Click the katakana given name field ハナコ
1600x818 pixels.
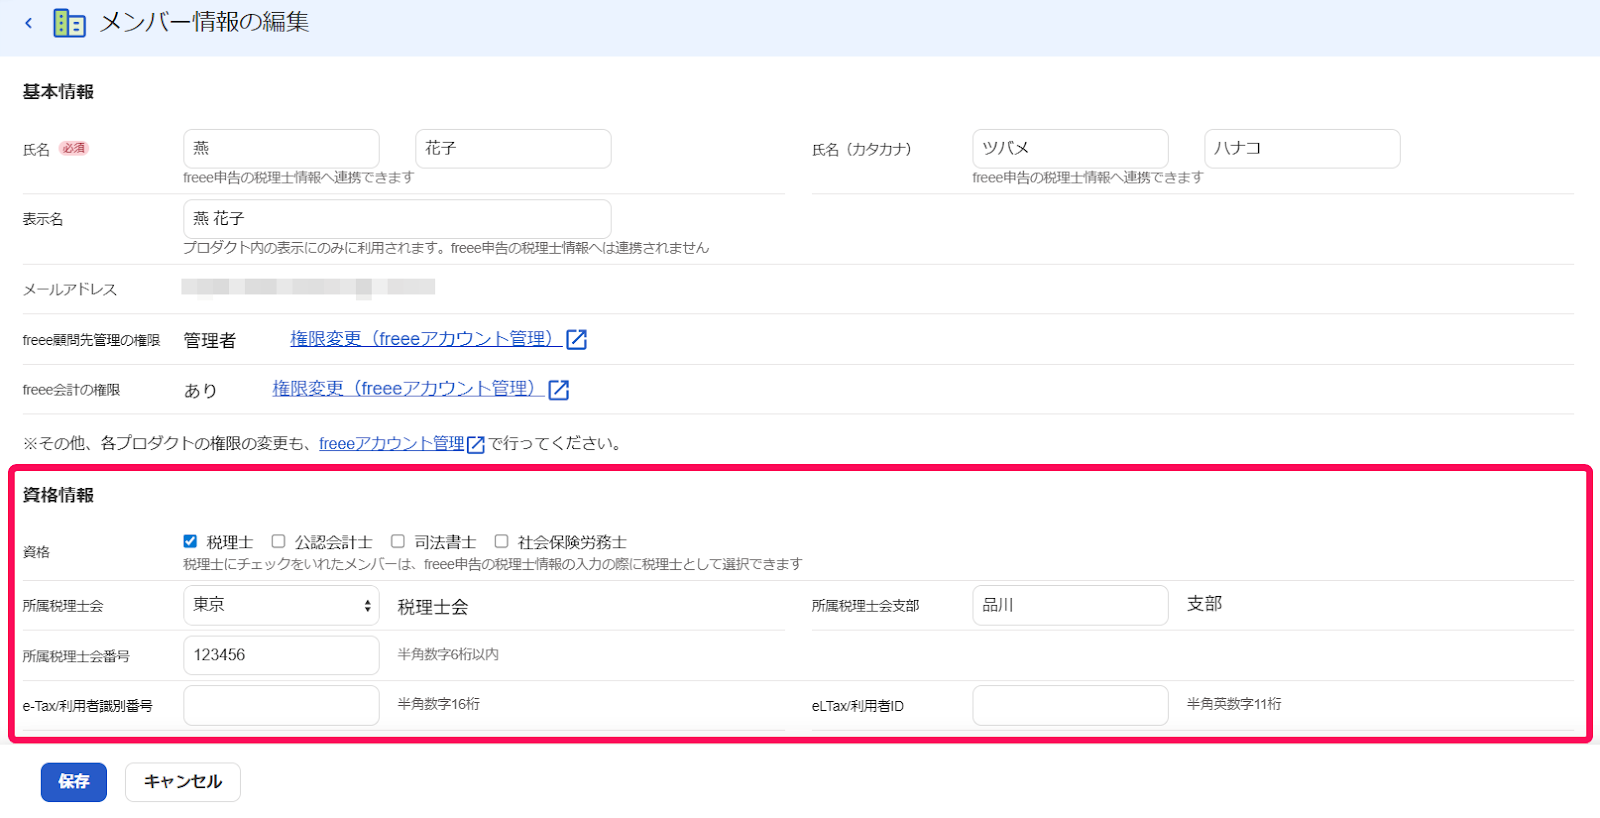pyautogui.click(x=1302, y=148)
